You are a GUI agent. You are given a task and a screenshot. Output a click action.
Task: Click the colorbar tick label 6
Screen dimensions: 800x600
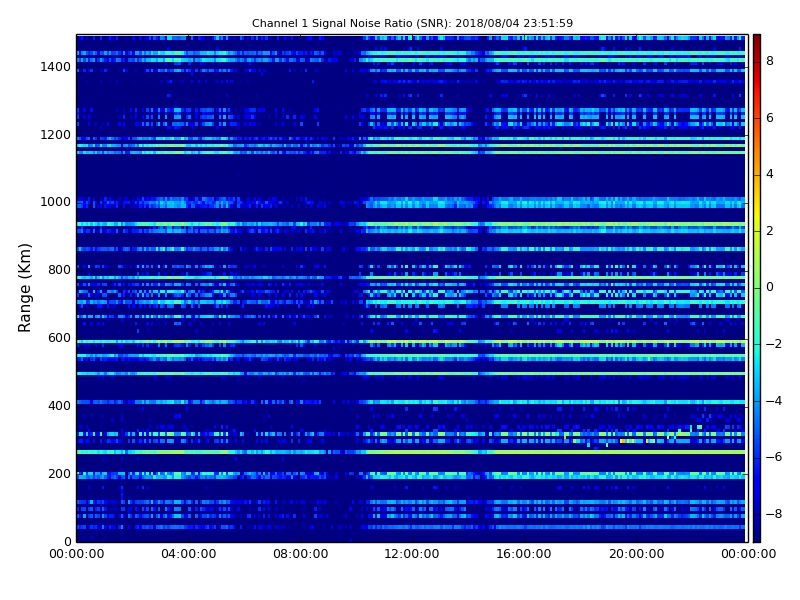tap(770, 118)
